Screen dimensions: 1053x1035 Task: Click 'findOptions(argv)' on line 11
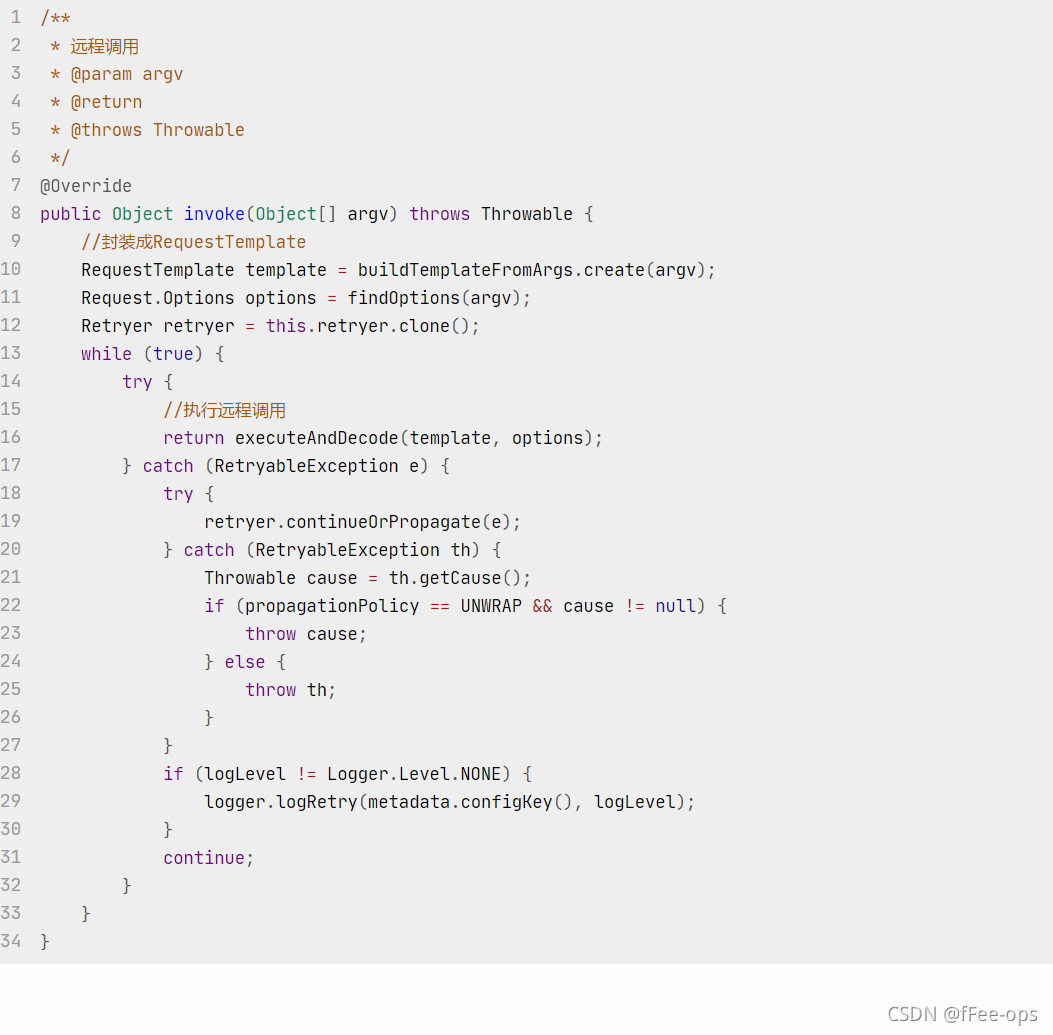pyautogui.click(x=434, y=298)
